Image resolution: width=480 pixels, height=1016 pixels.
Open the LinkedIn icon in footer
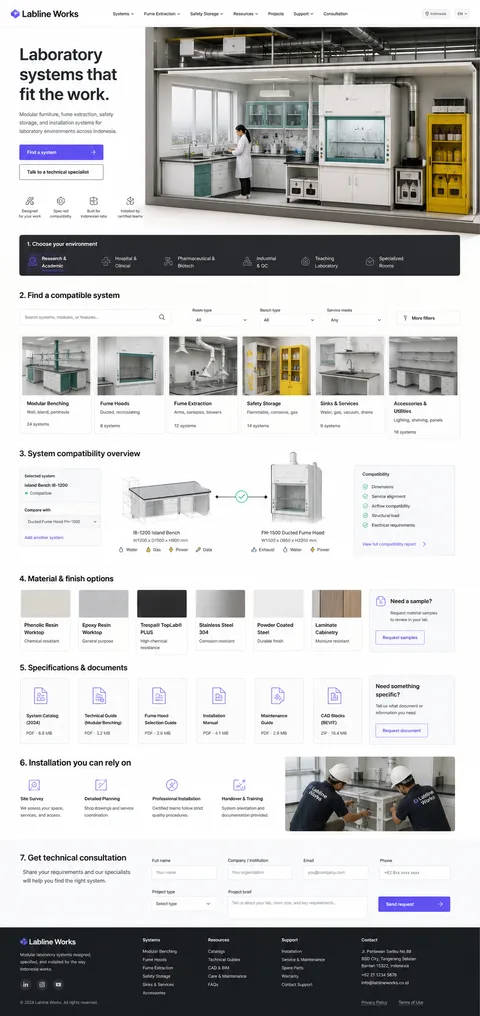point(25,985)
